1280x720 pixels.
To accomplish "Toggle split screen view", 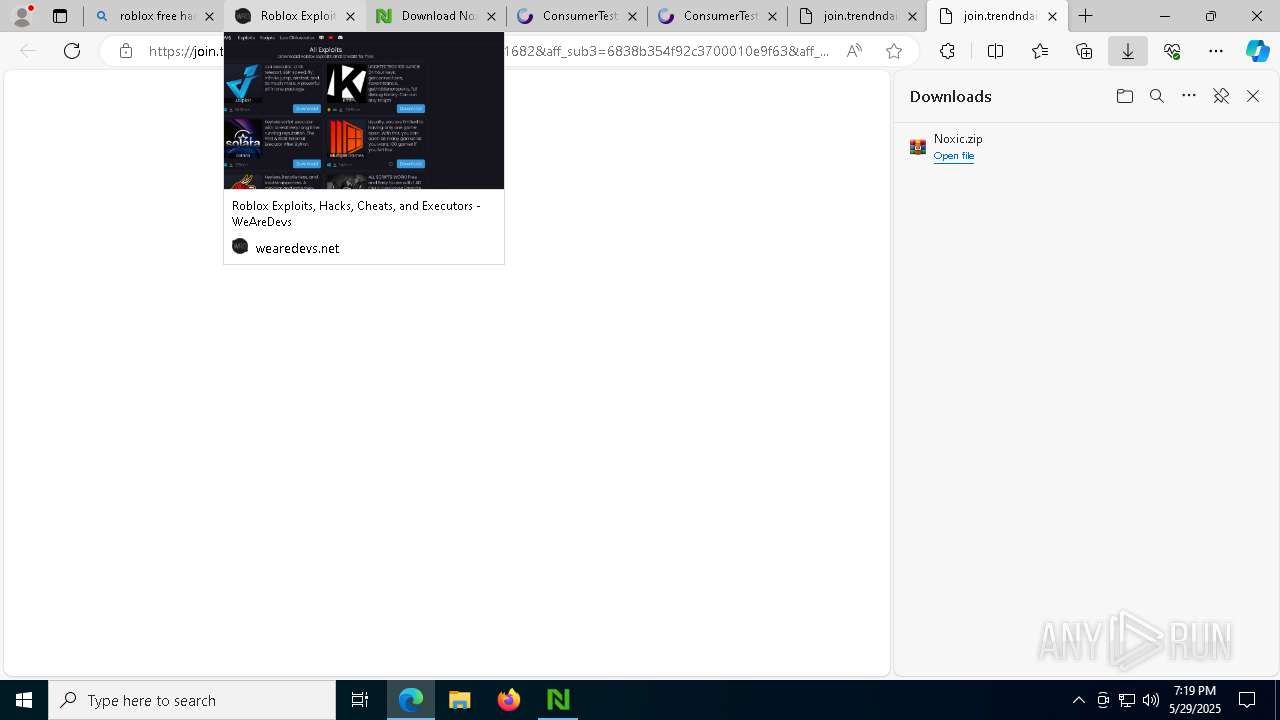I will point(995,51).
